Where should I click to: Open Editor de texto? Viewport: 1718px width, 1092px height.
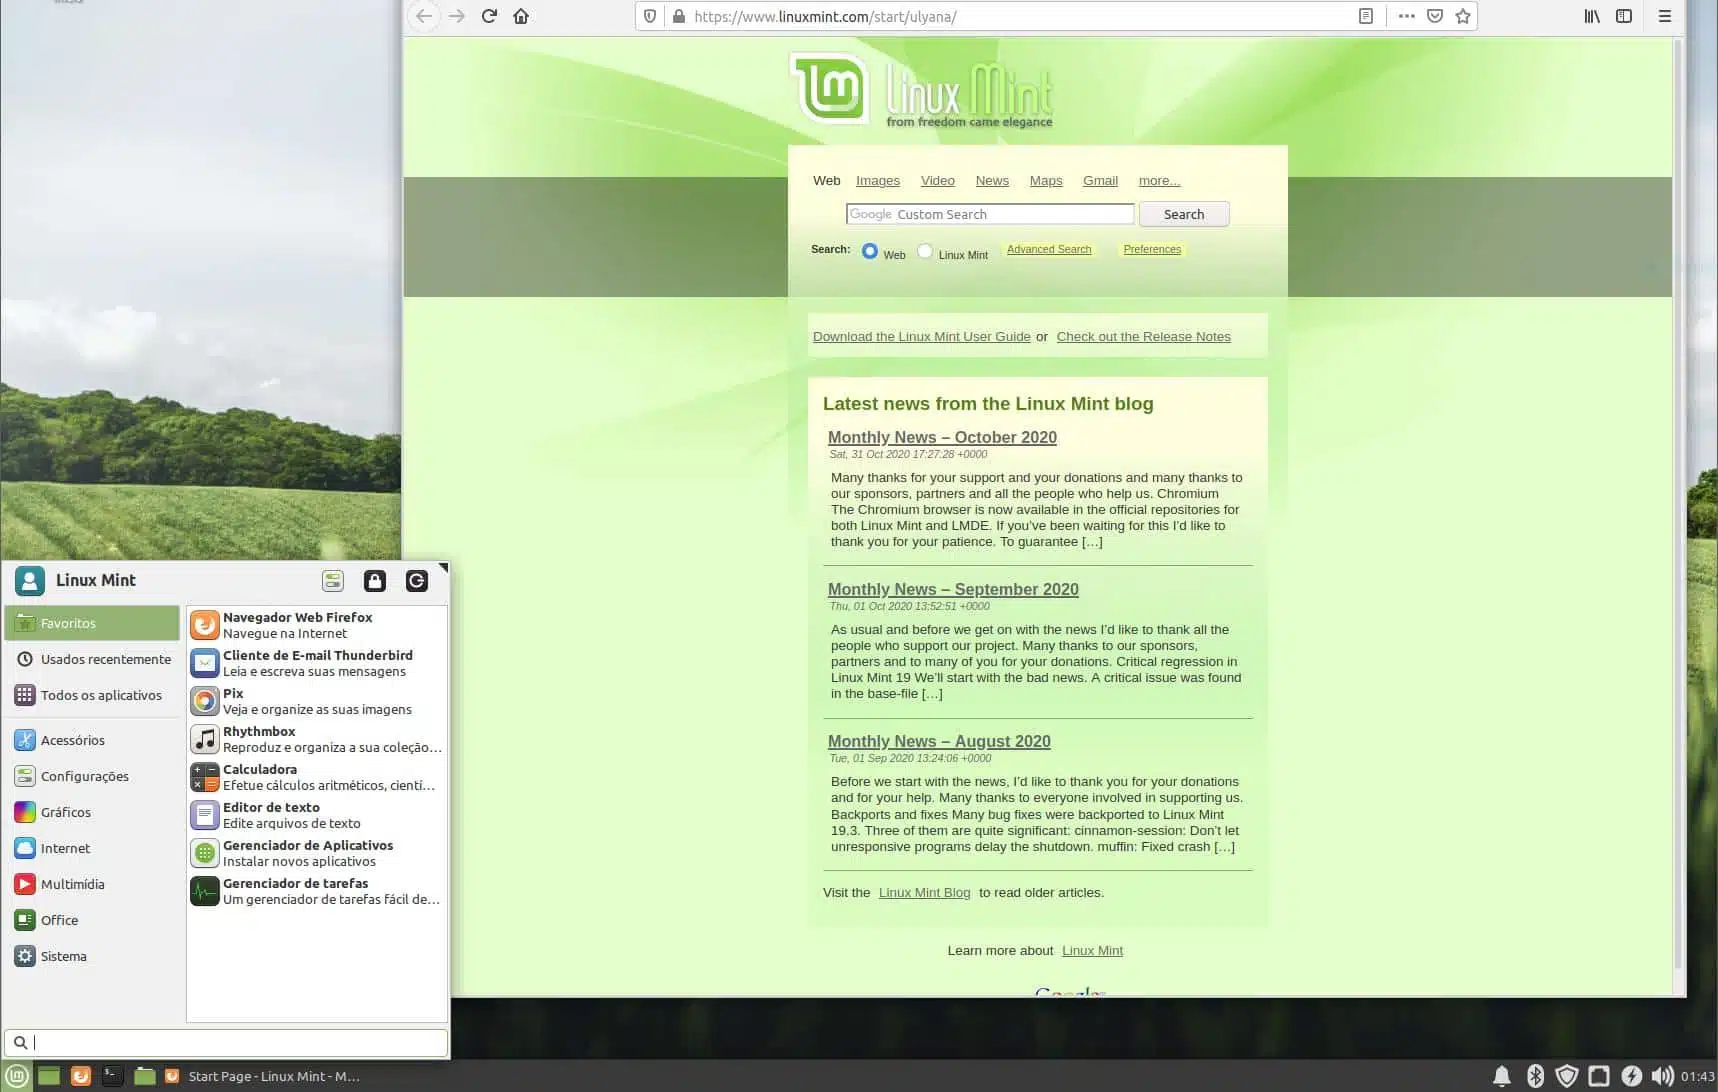317,815
